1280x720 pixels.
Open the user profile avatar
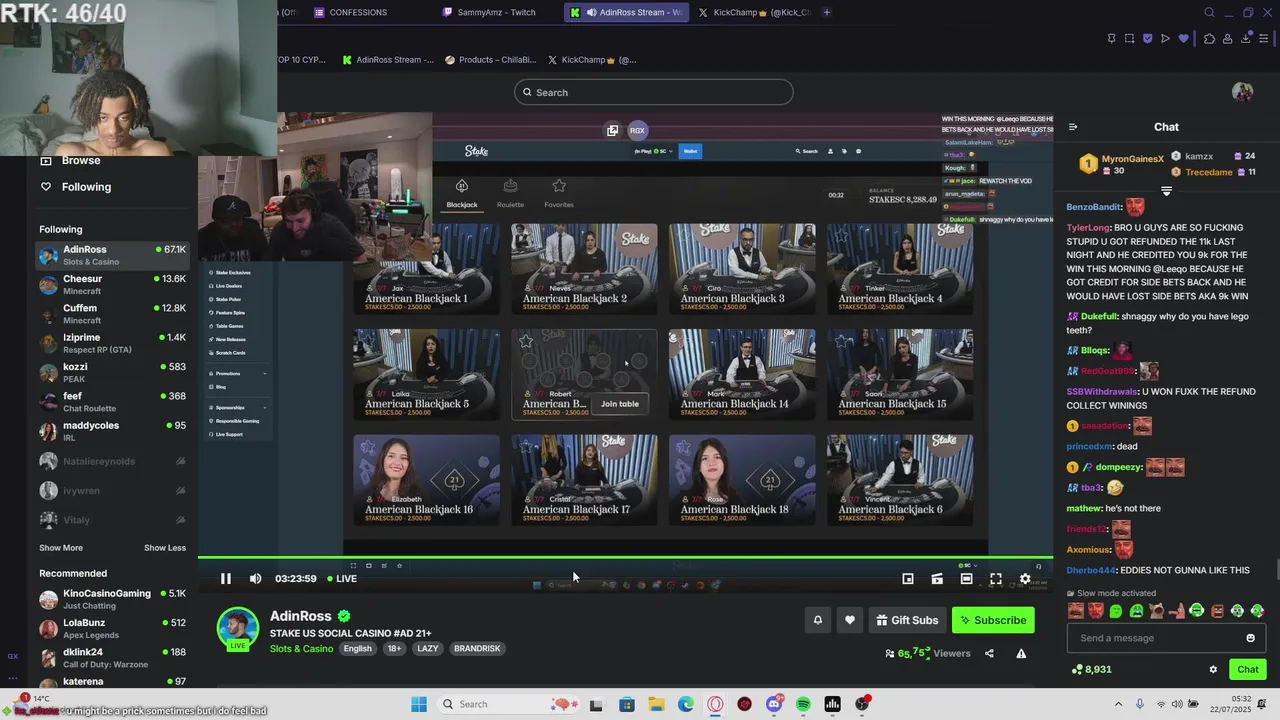1243,92
